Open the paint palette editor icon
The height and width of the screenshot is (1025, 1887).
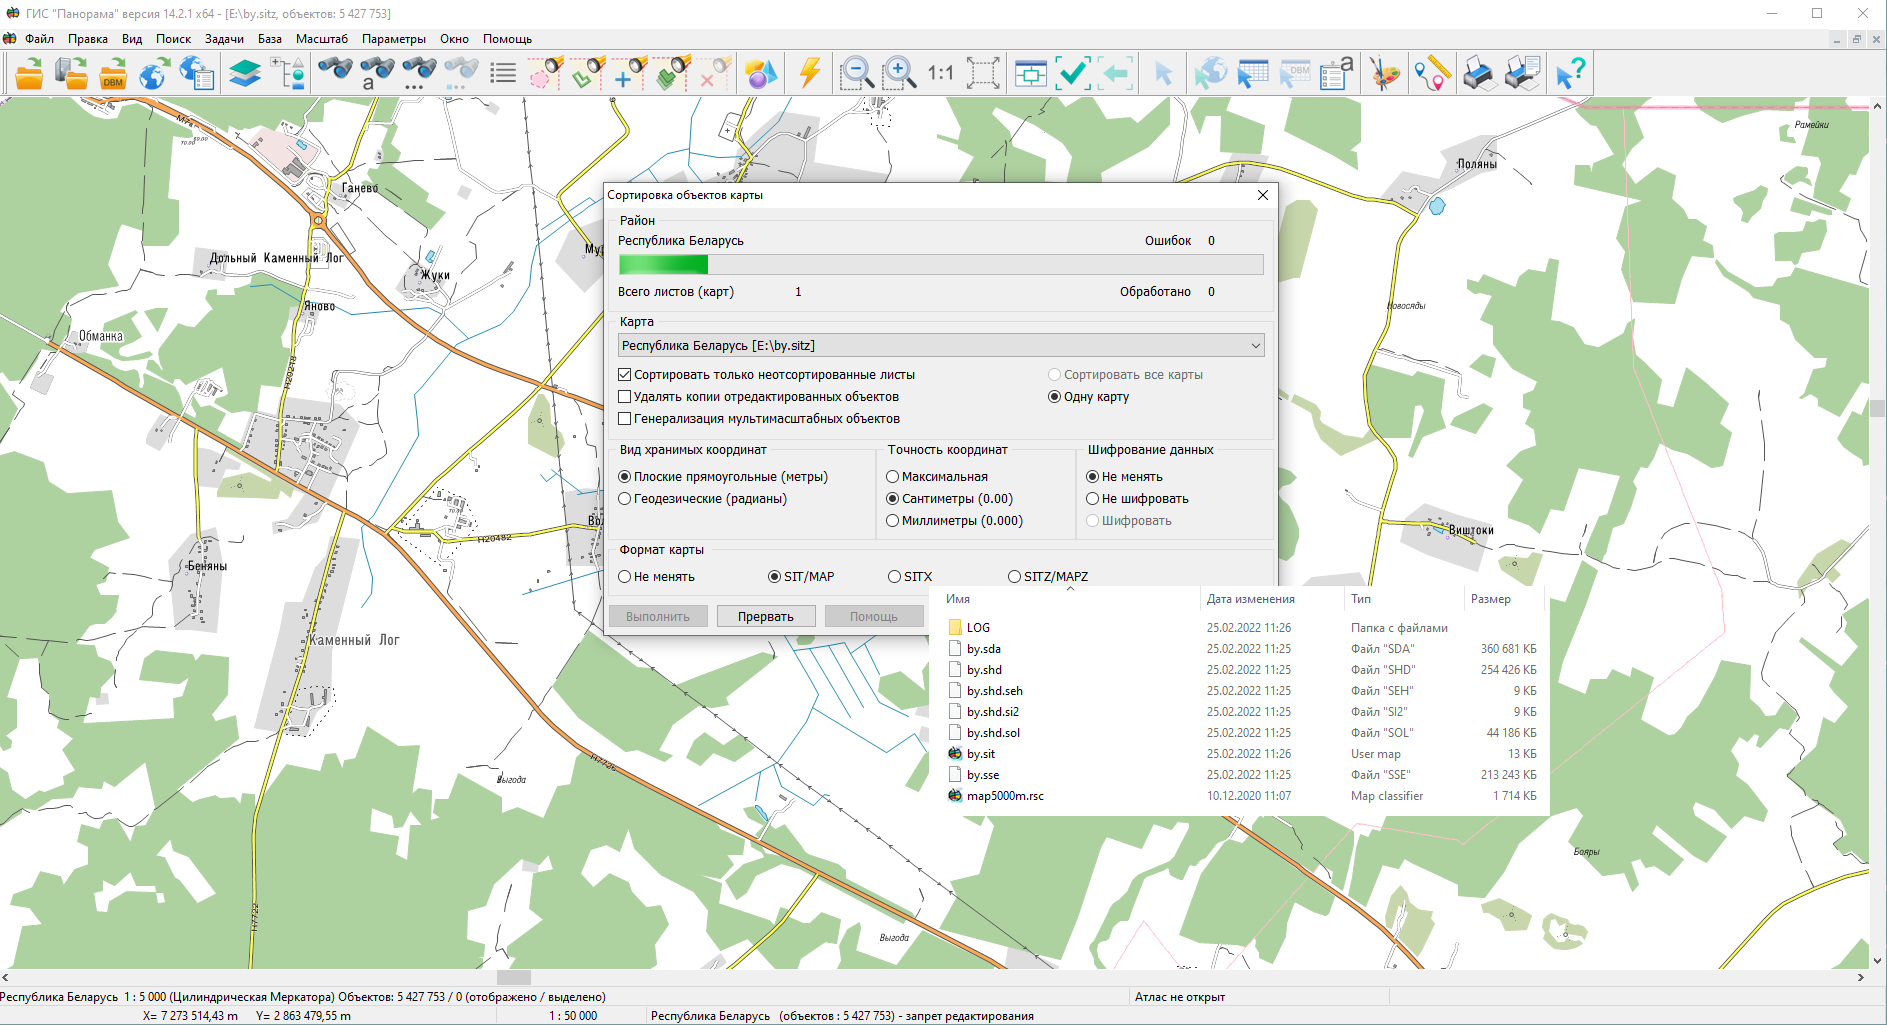1384,74
